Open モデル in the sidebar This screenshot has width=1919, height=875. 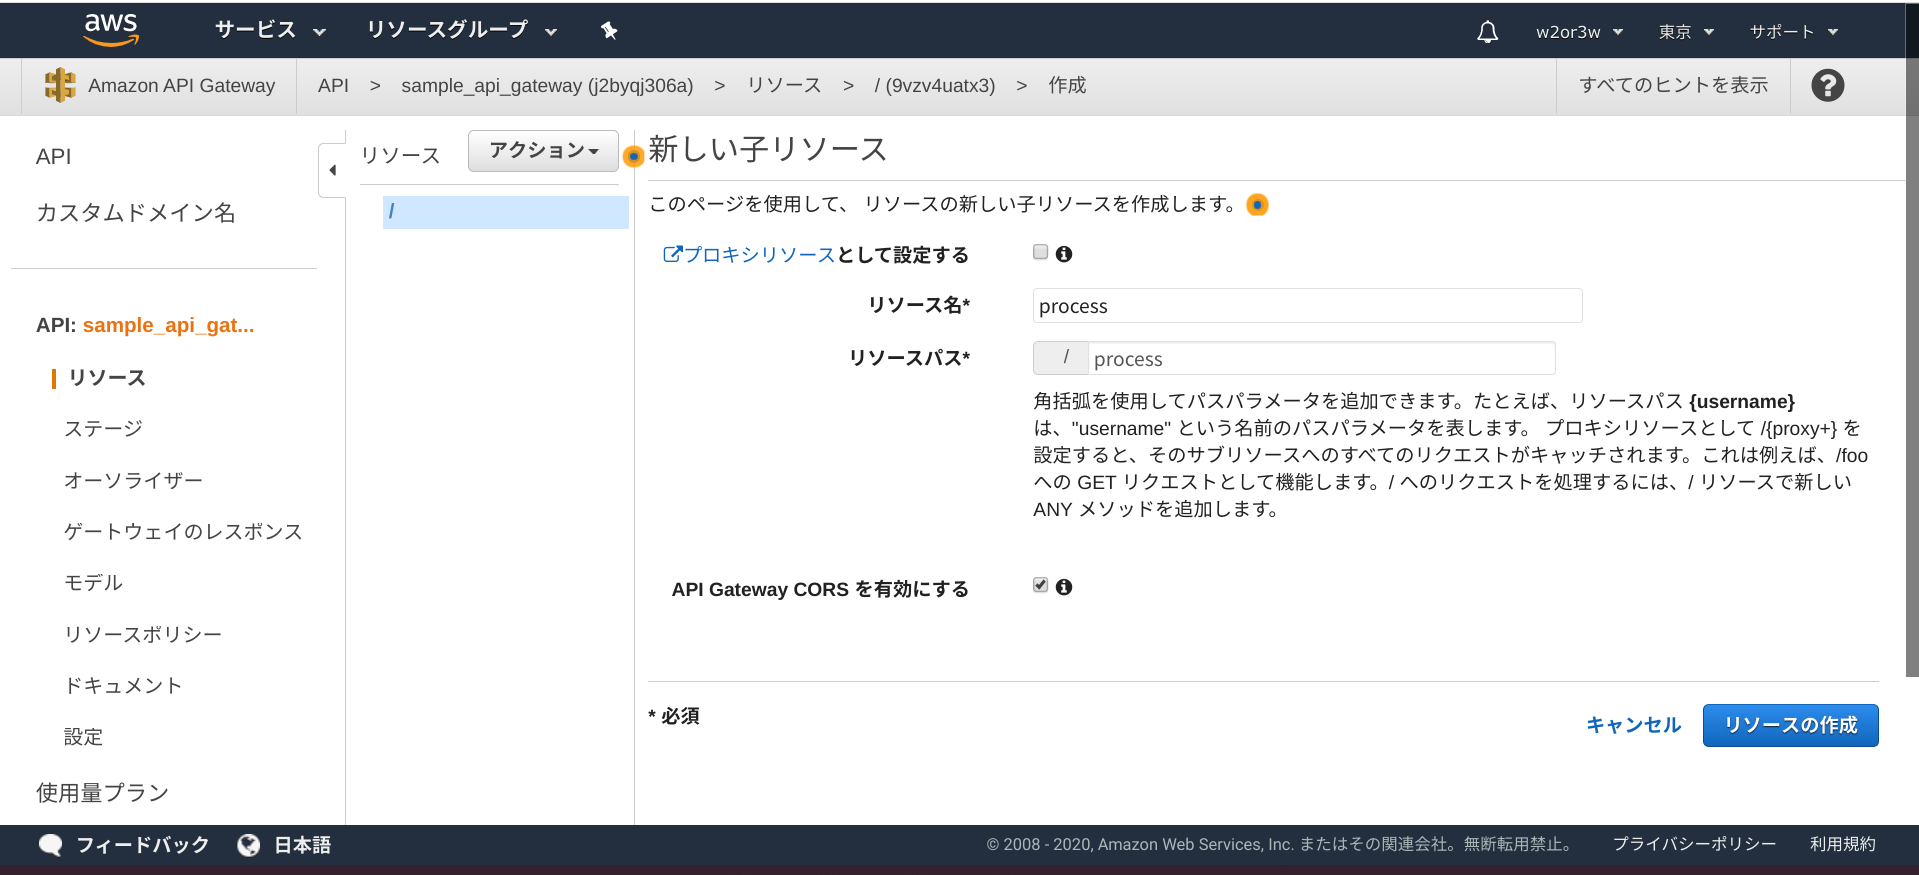pos(93,583)
